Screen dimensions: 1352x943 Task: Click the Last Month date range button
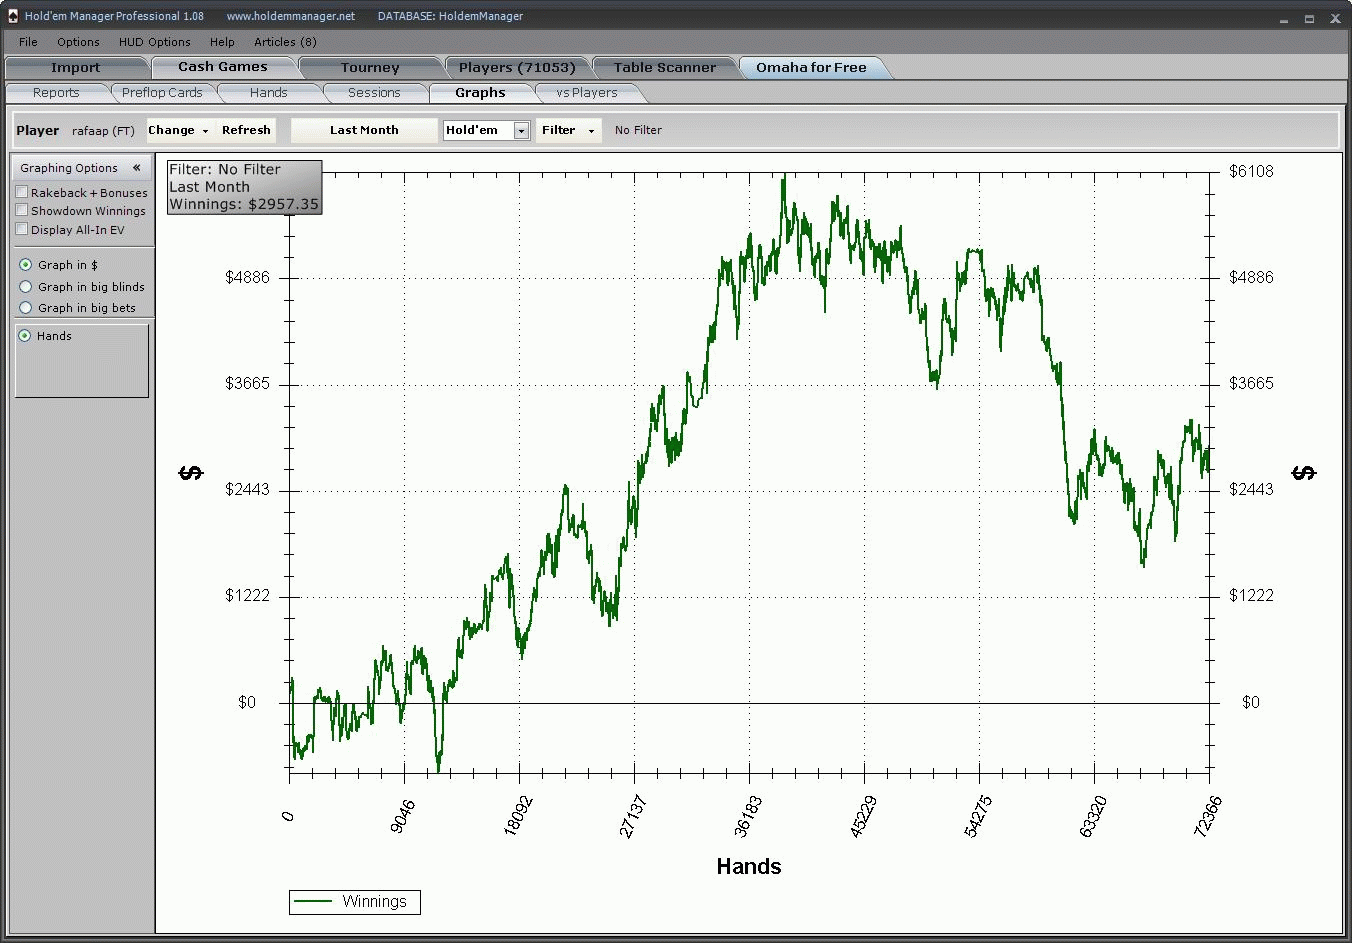point(364,130)
